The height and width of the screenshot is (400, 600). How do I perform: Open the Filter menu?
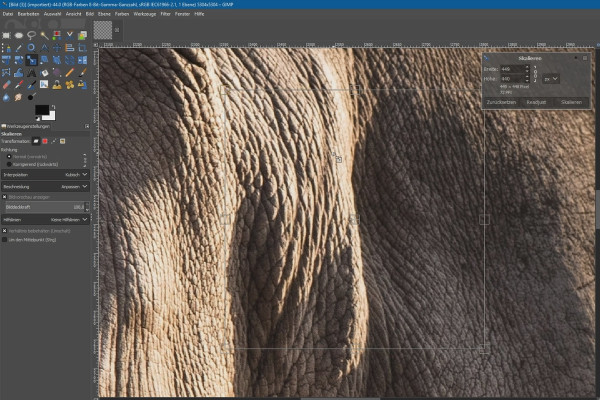(x=165, y=14)
